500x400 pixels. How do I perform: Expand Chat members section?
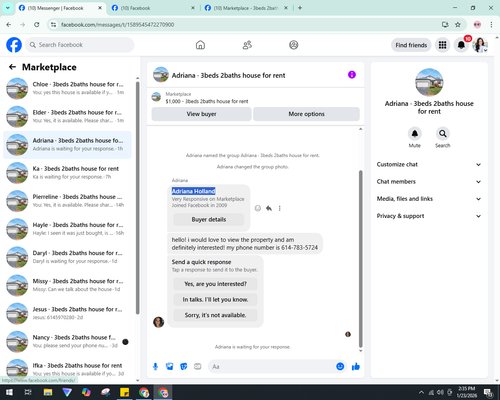click(x=429, y=182)
